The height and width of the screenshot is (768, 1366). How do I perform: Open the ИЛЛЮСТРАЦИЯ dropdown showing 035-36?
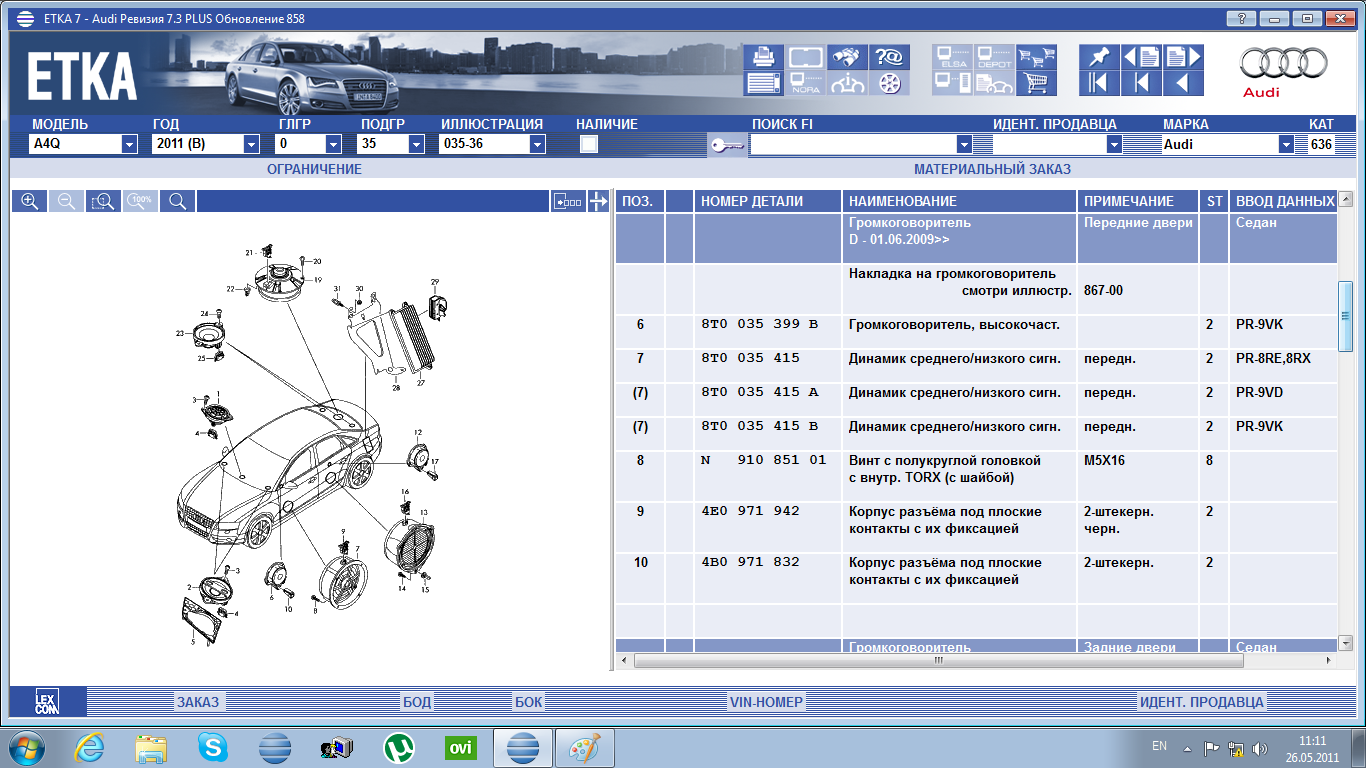click(537, 144)
